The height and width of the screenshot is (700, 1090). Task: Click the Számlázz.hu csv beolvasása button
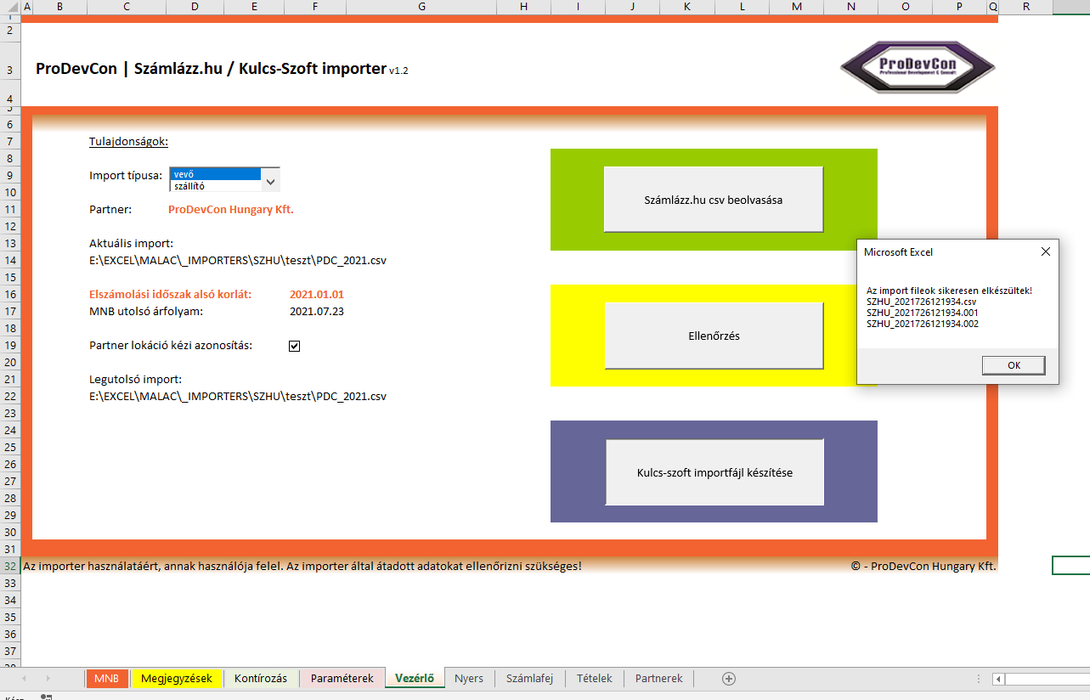(x=713, y=200)
